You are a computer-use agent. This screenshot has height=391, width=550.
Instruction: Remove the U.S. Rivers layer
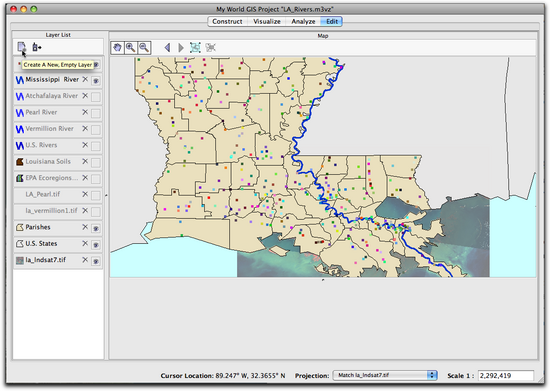tap(85, 145)
